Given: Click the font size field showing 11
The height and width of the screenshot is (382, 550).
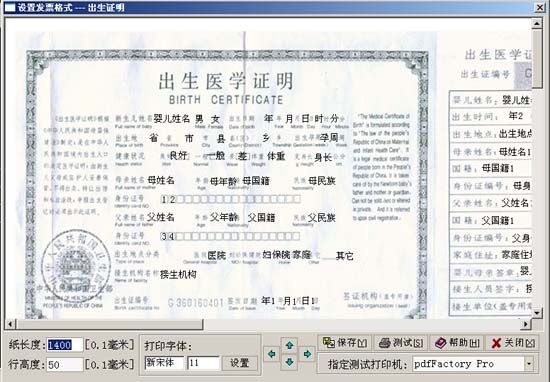Looking at the screenshot, I should [204, 363].
